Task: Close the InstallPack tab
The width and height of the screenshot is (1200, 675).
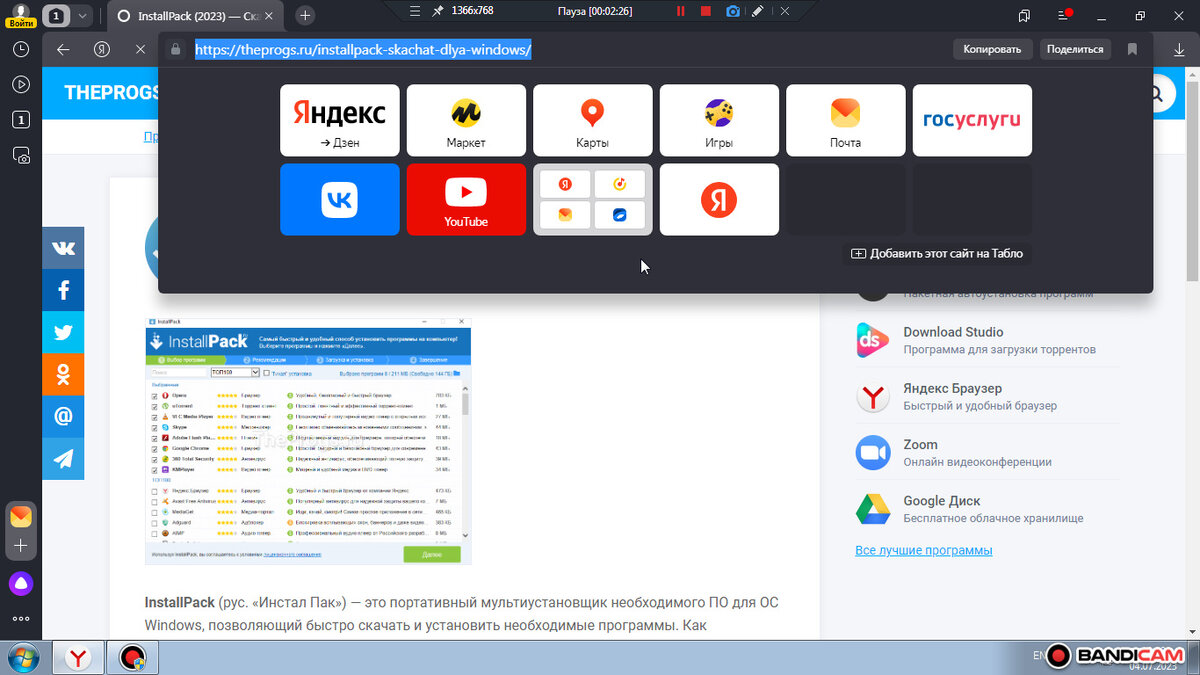Action: [x=268, y=16]
